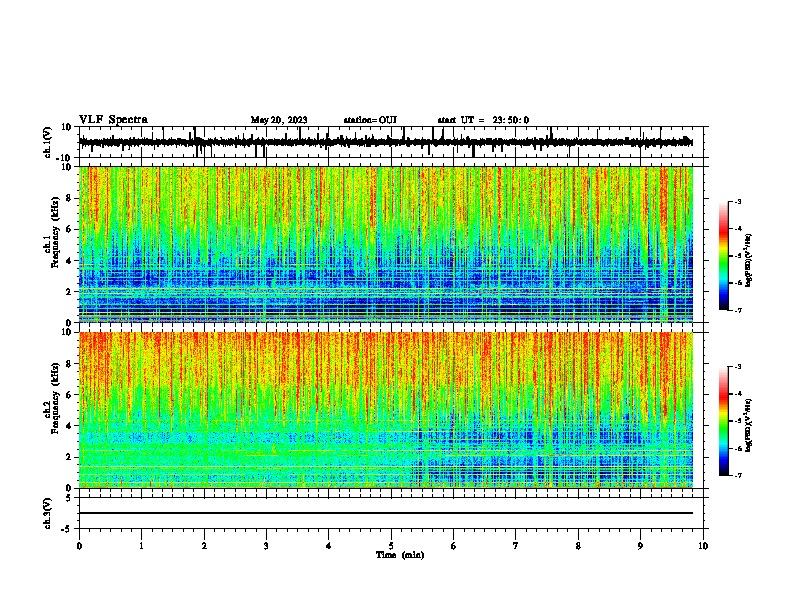
Task: Click the "station=OUI" header label
Action: pos(370,120)
